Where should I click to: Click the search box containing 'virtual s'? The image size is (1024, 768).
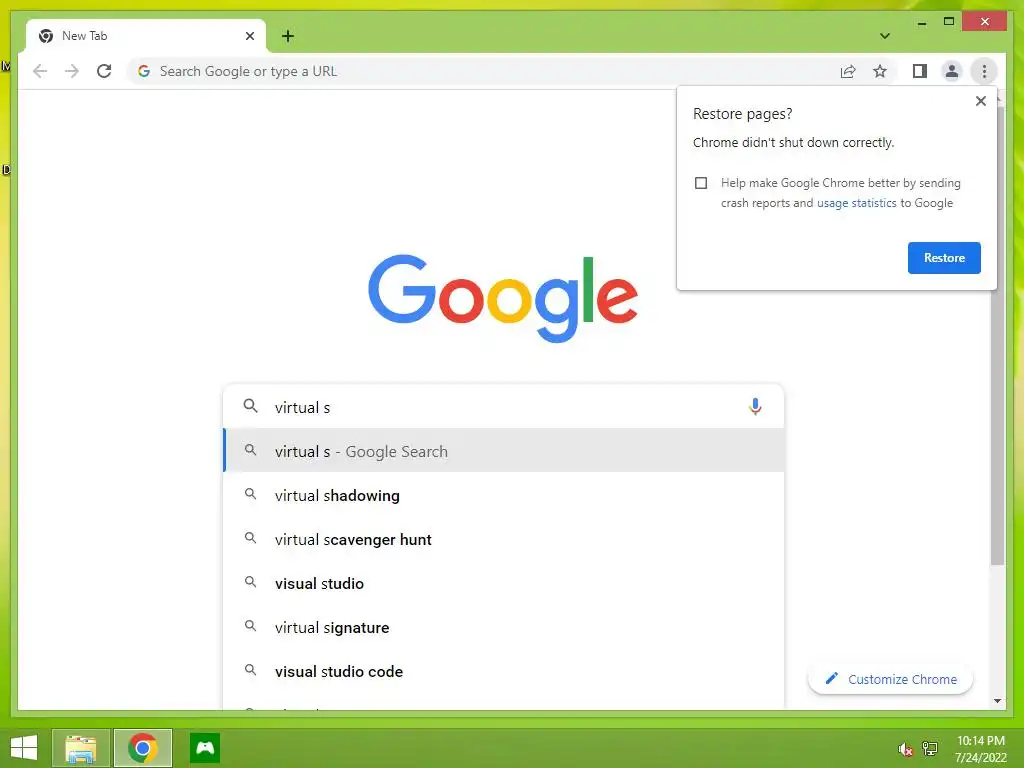503,407
